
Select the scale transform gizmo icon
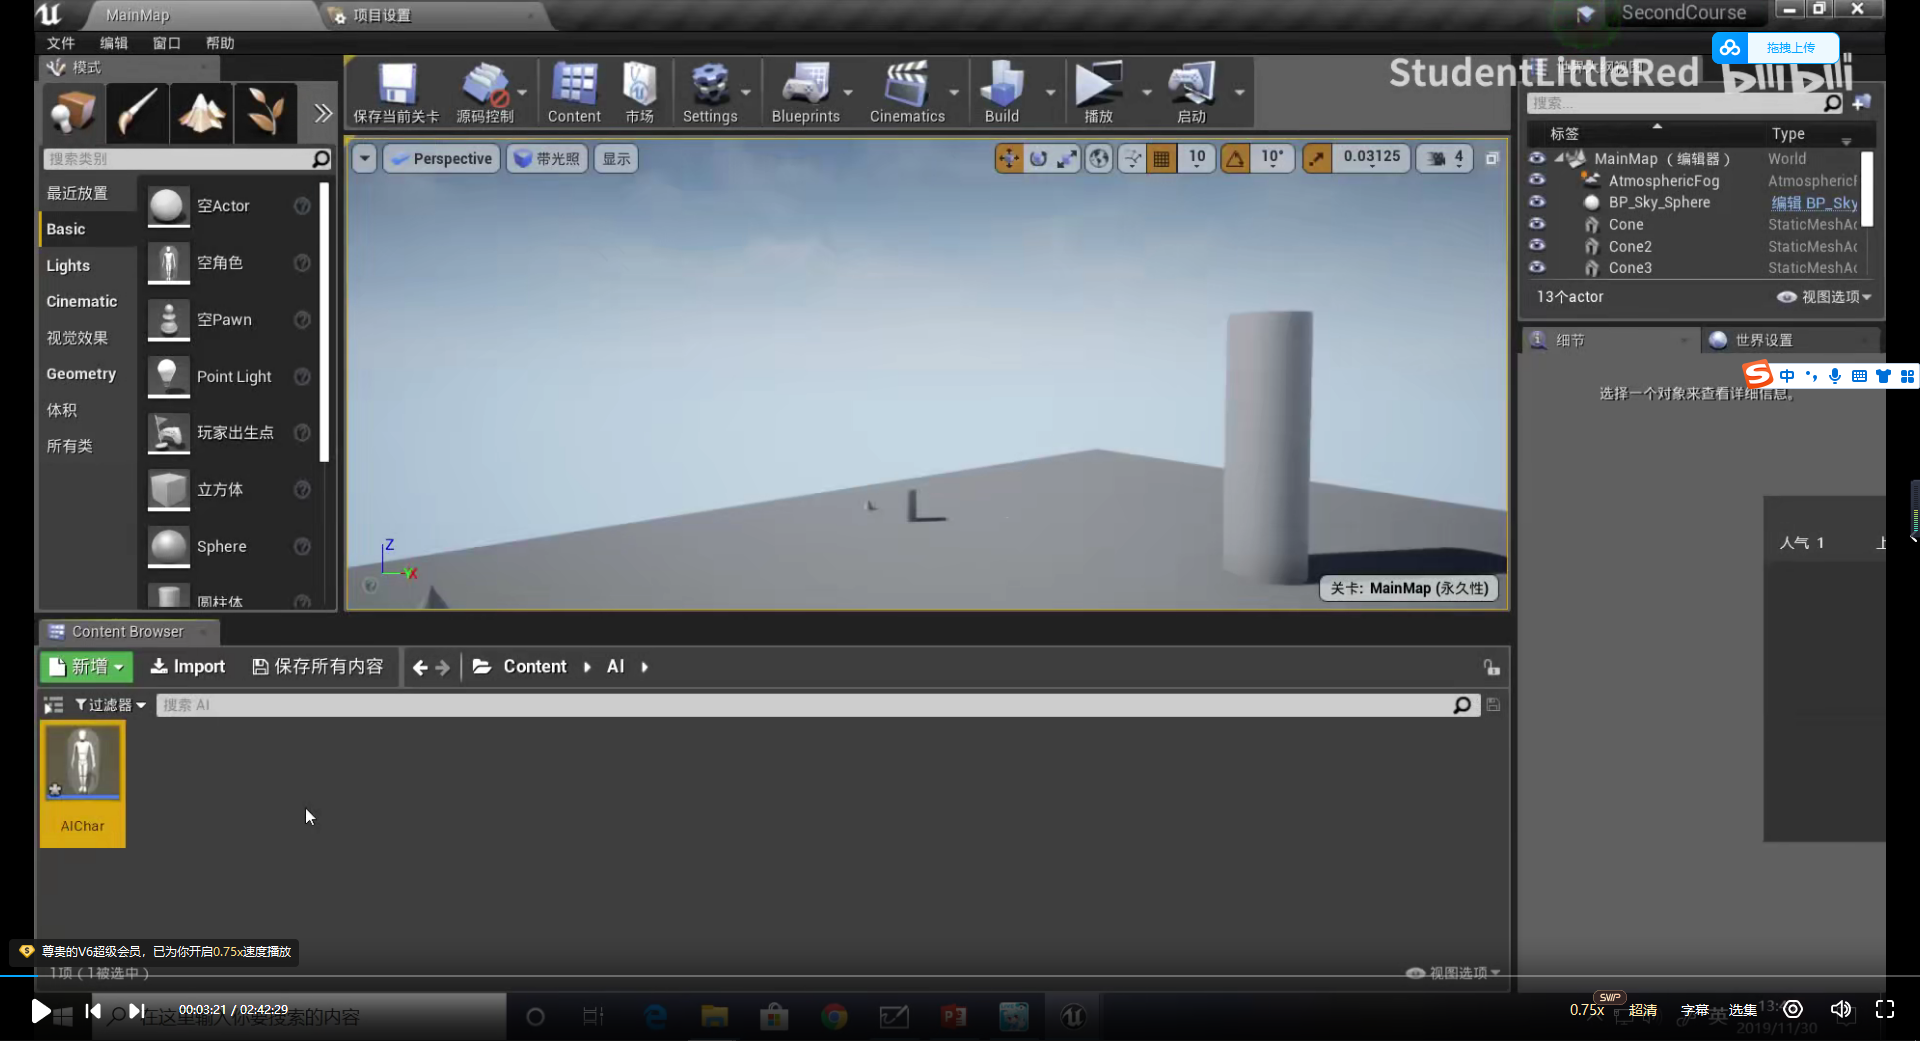coord(1067,158)
